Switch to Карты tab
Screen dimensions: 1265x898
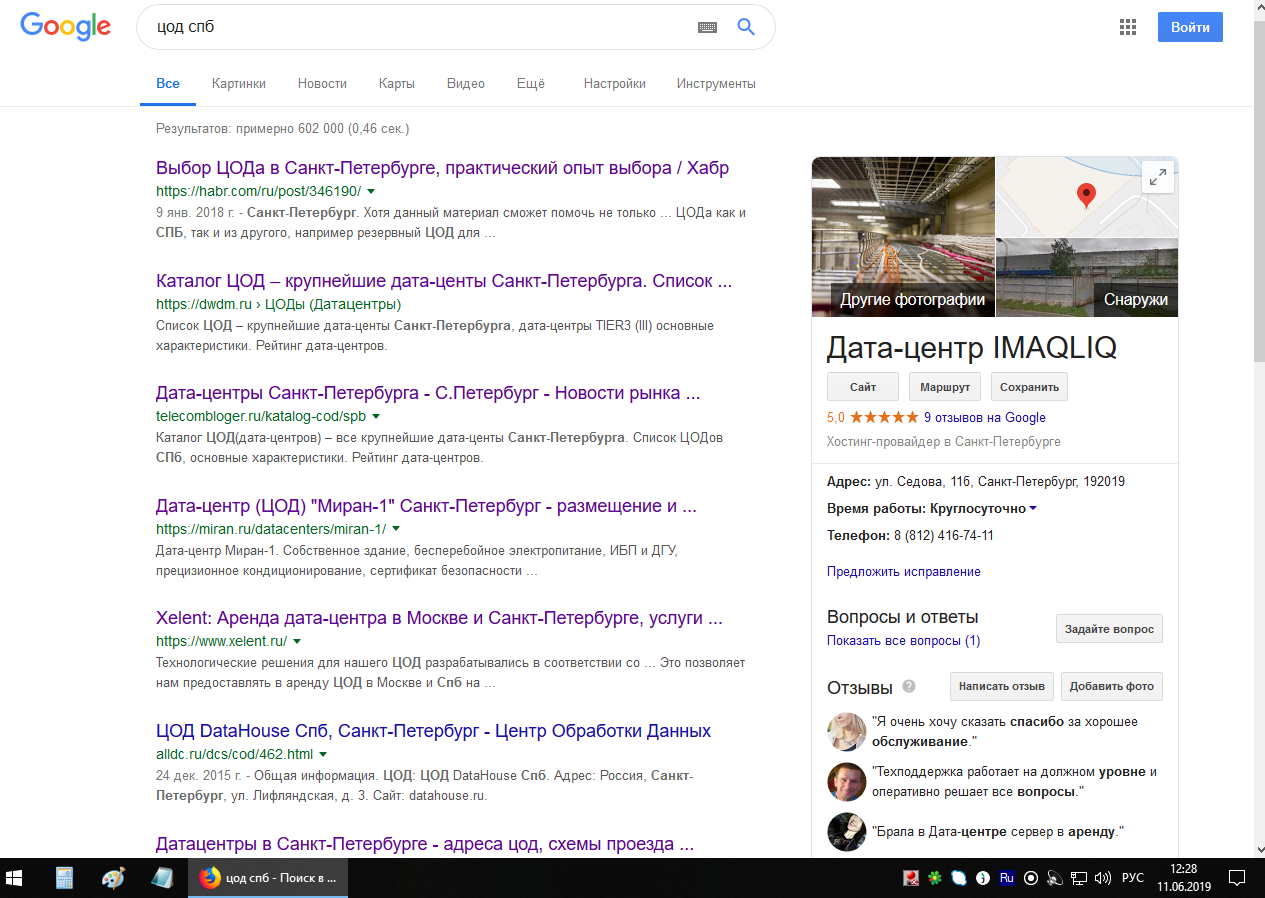coord(397,84)
